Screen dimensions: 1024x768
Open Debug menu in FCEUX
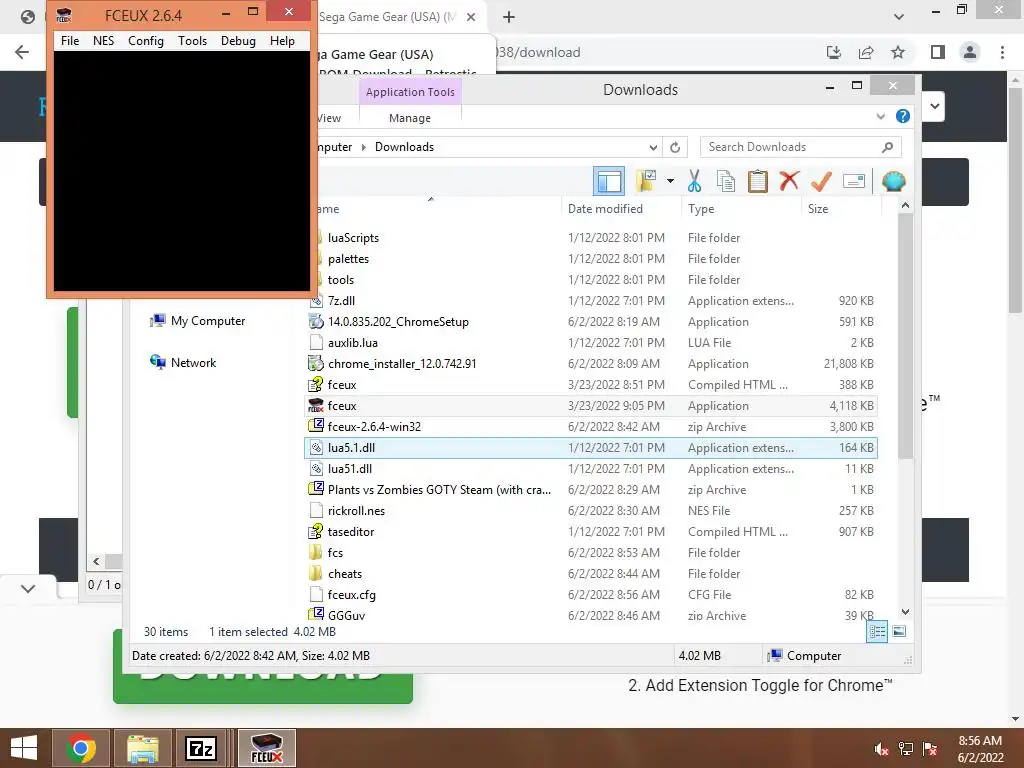[x=238, y=40]
